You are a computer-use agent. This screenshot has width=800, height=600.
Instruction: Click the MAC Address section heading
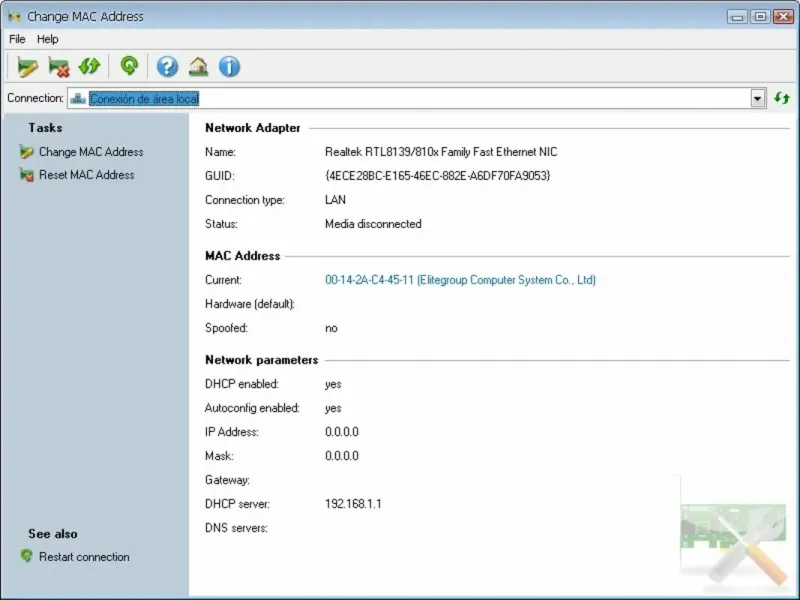click(242, 256)
